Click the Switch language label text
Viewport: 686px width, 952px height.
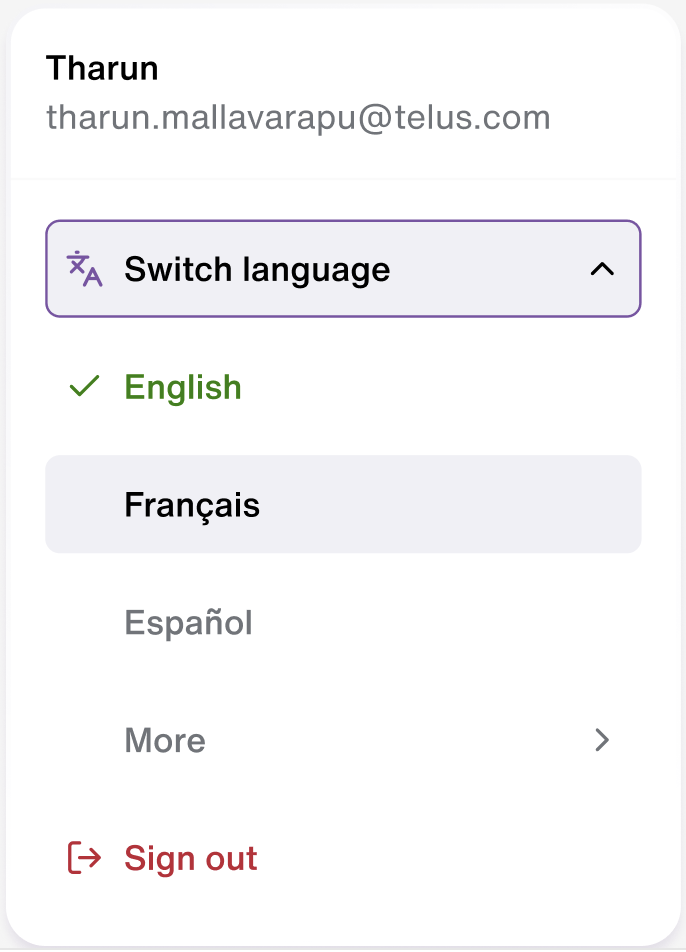coord(257,270)
